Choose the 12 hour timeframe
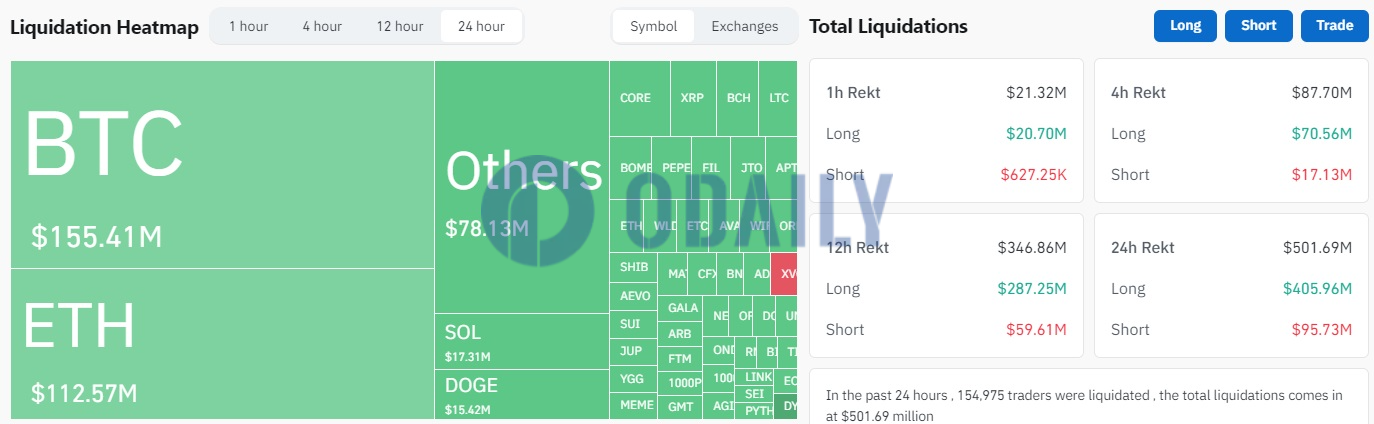1374x424 pixels. 399,26
